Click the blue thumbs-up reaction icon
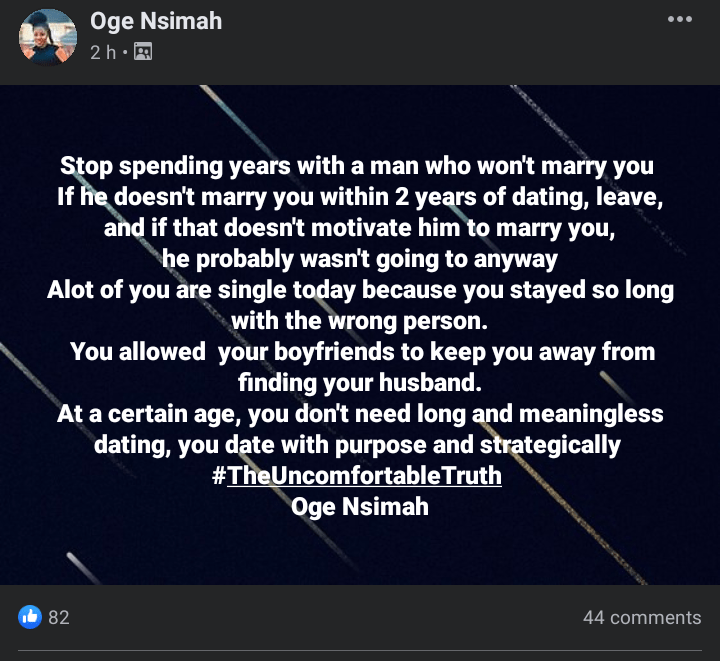Screen dimensions: 720x661 30,617
